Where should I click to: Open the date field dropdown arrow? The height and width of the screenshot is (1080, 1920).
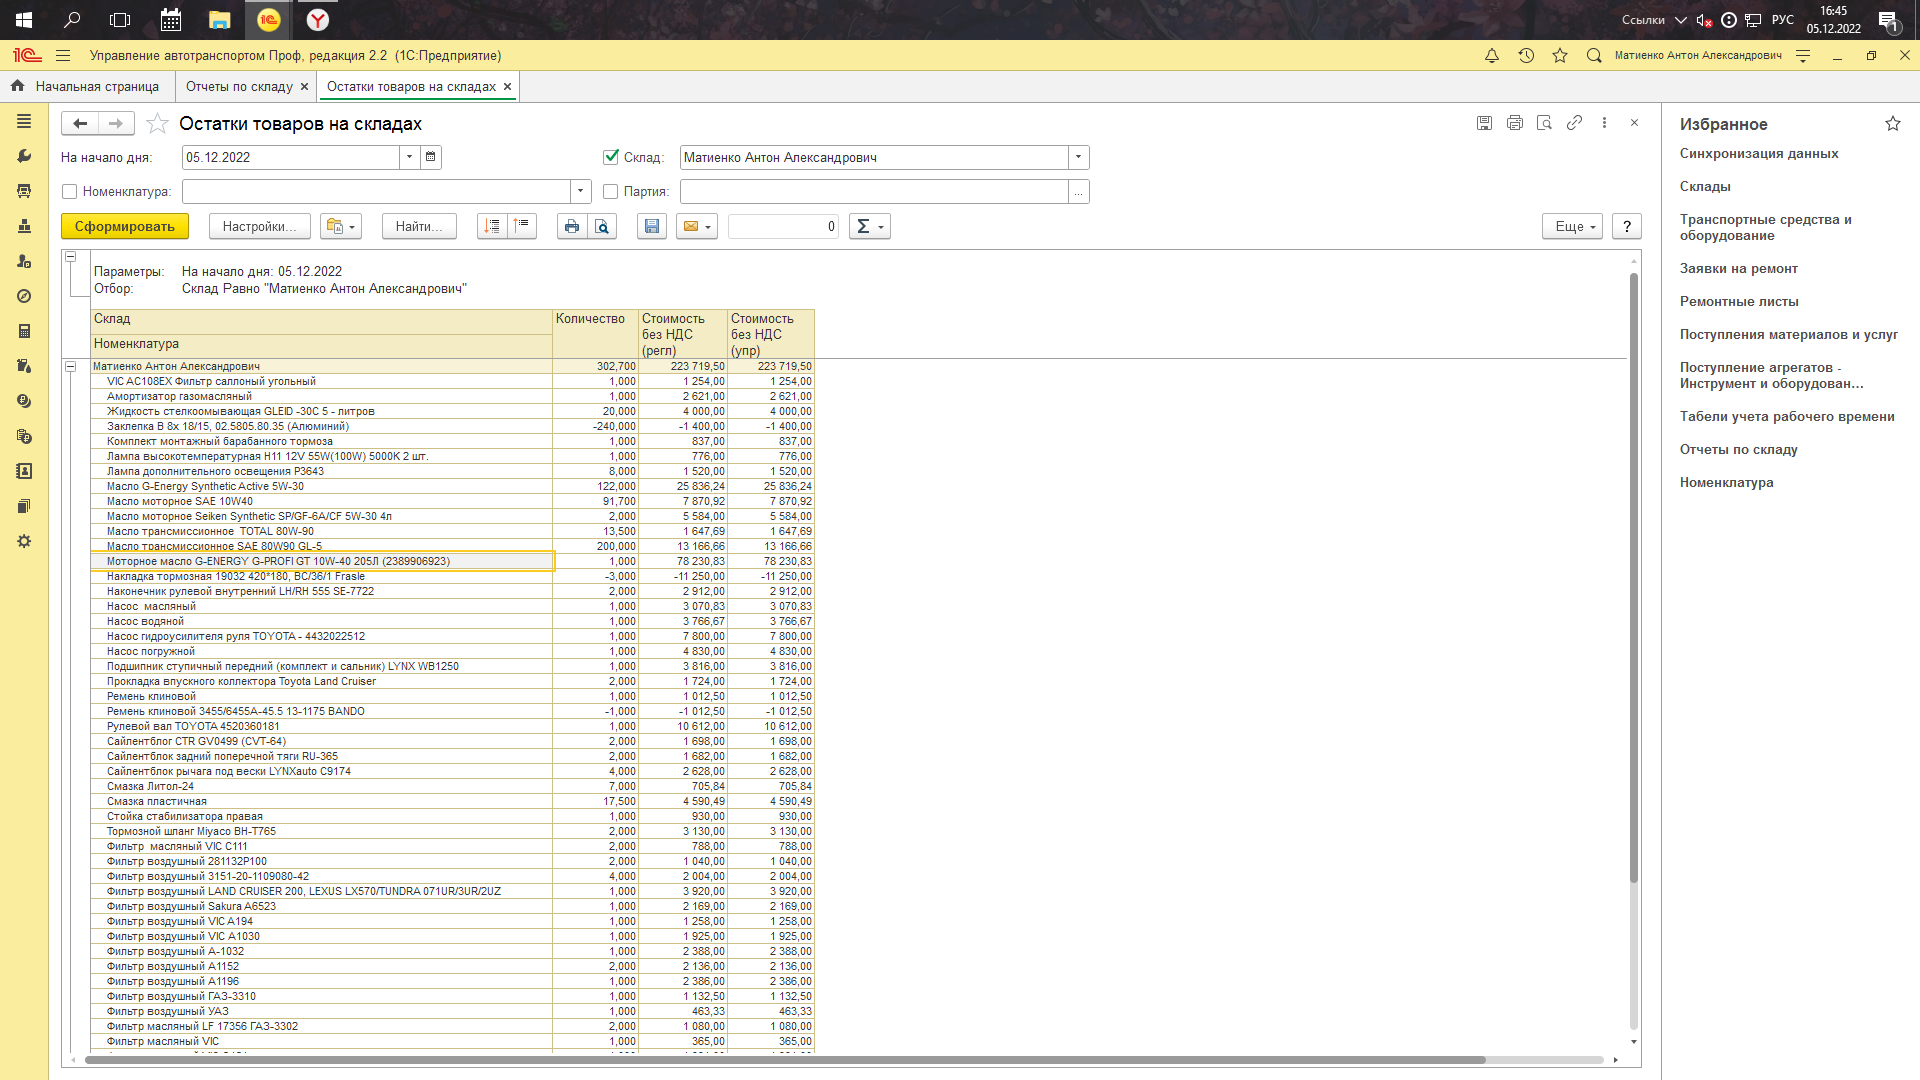tap(409, 157)
